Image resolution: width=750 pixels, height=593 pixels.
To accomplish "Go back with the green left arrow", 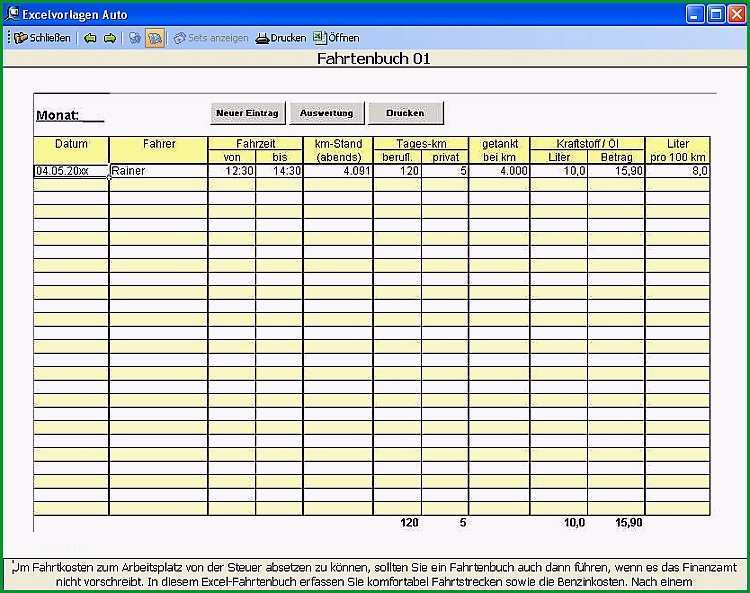I will tap(90, 38).
